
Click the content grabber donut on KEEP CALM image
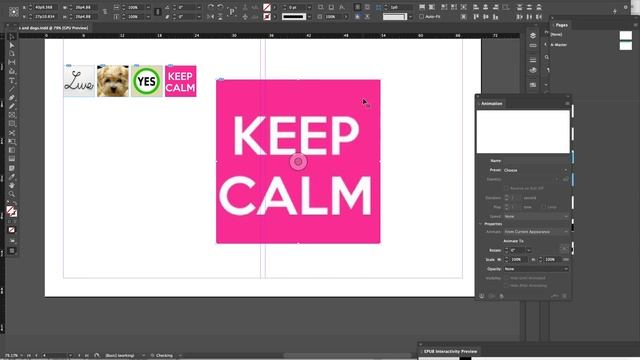[298, 162]
